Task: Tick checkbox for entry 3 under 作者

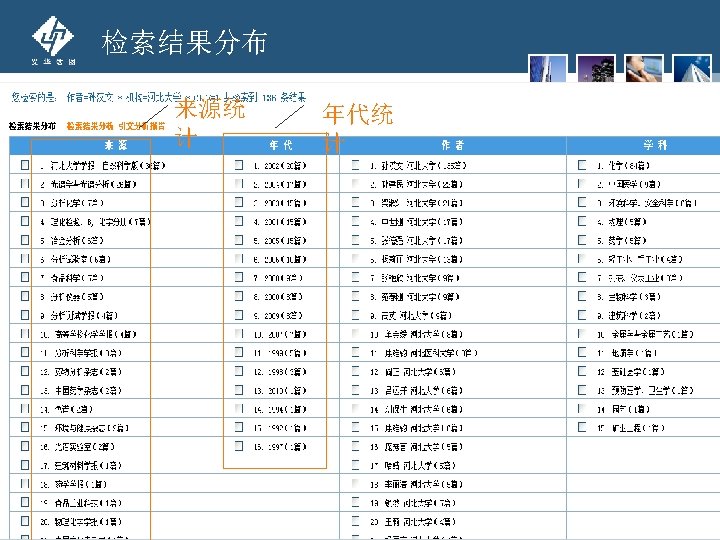Action: pos(355,202)
